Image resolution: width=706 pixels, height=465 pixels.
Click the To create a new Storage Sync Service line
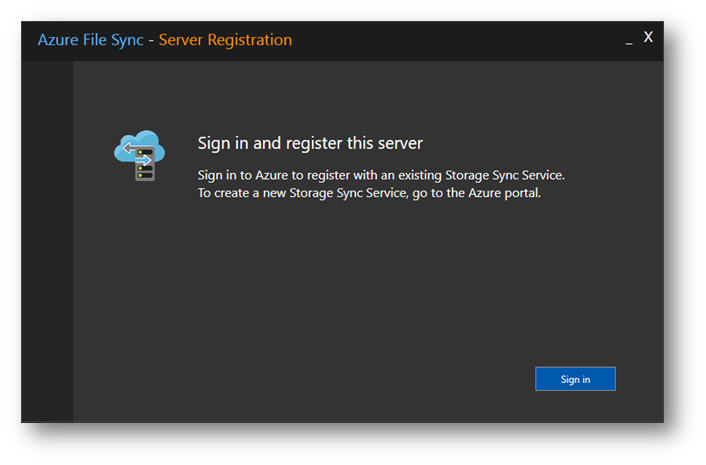click(369, 193)
